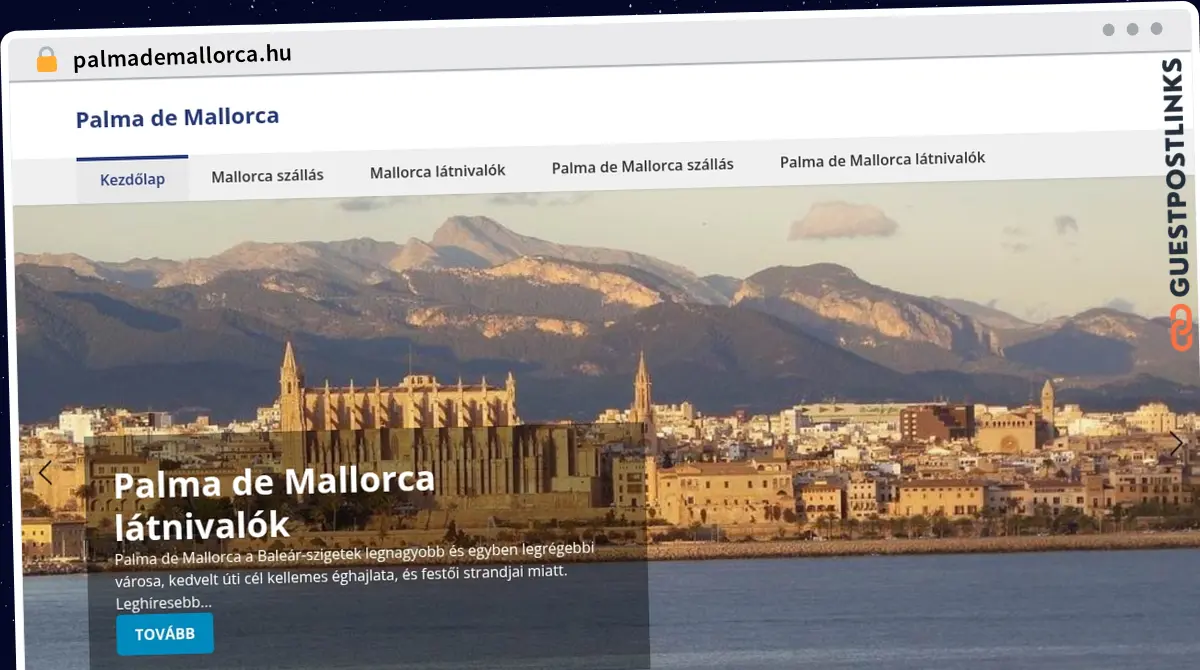Go to Palma de Mallorca szállás page
1200x670 pixels.
642,165
